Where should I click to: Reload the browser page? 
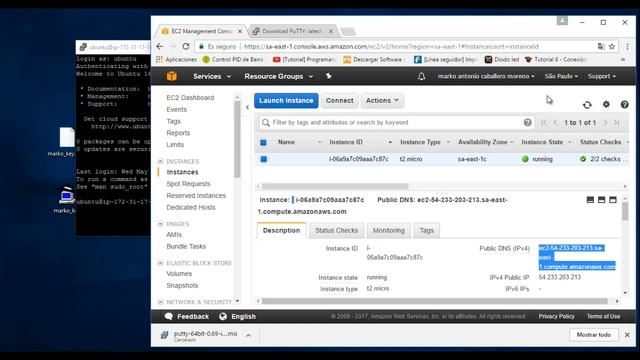click(186, 47)
